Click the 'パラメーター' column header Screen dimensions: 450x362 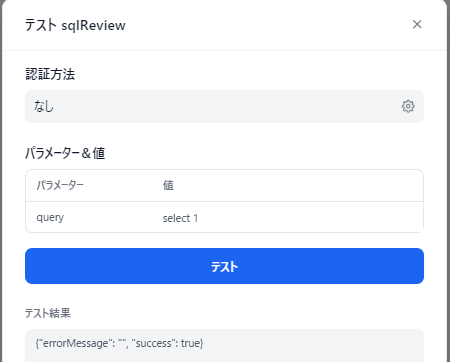pos(60,185)
